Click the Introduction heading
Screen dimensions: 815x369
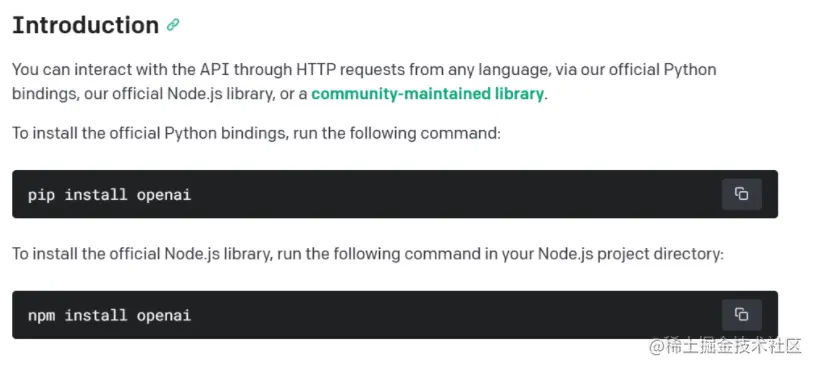(85, 25)
